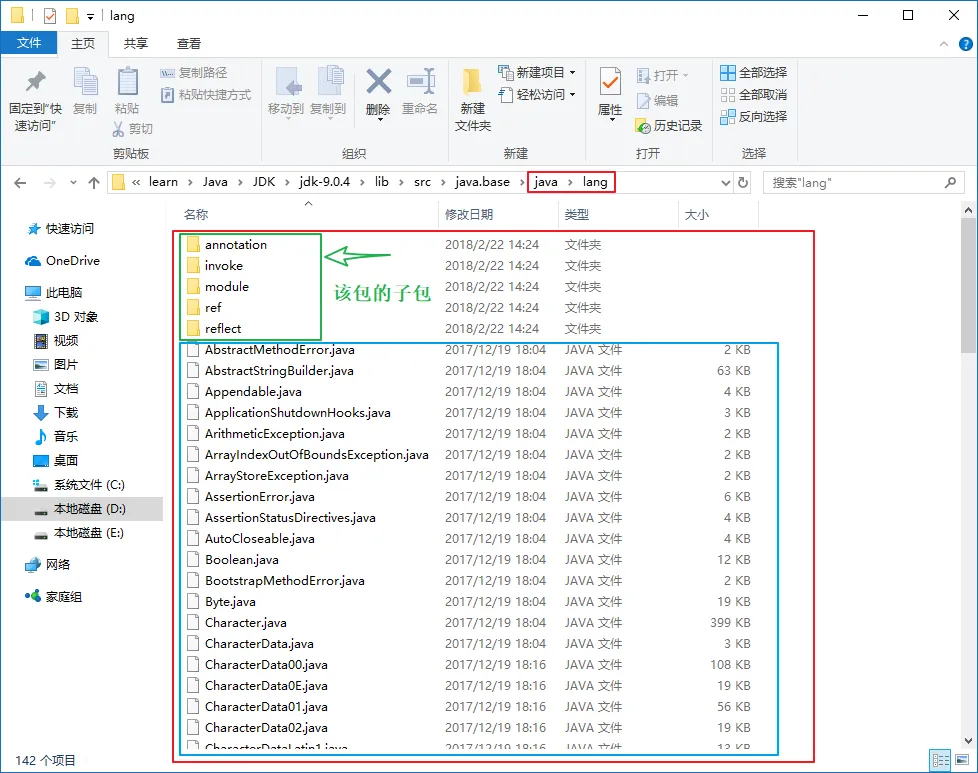The width and height of the screenshot is (978, 773).
Task: Click the search lang input box
Action: [x=855, y=183]
